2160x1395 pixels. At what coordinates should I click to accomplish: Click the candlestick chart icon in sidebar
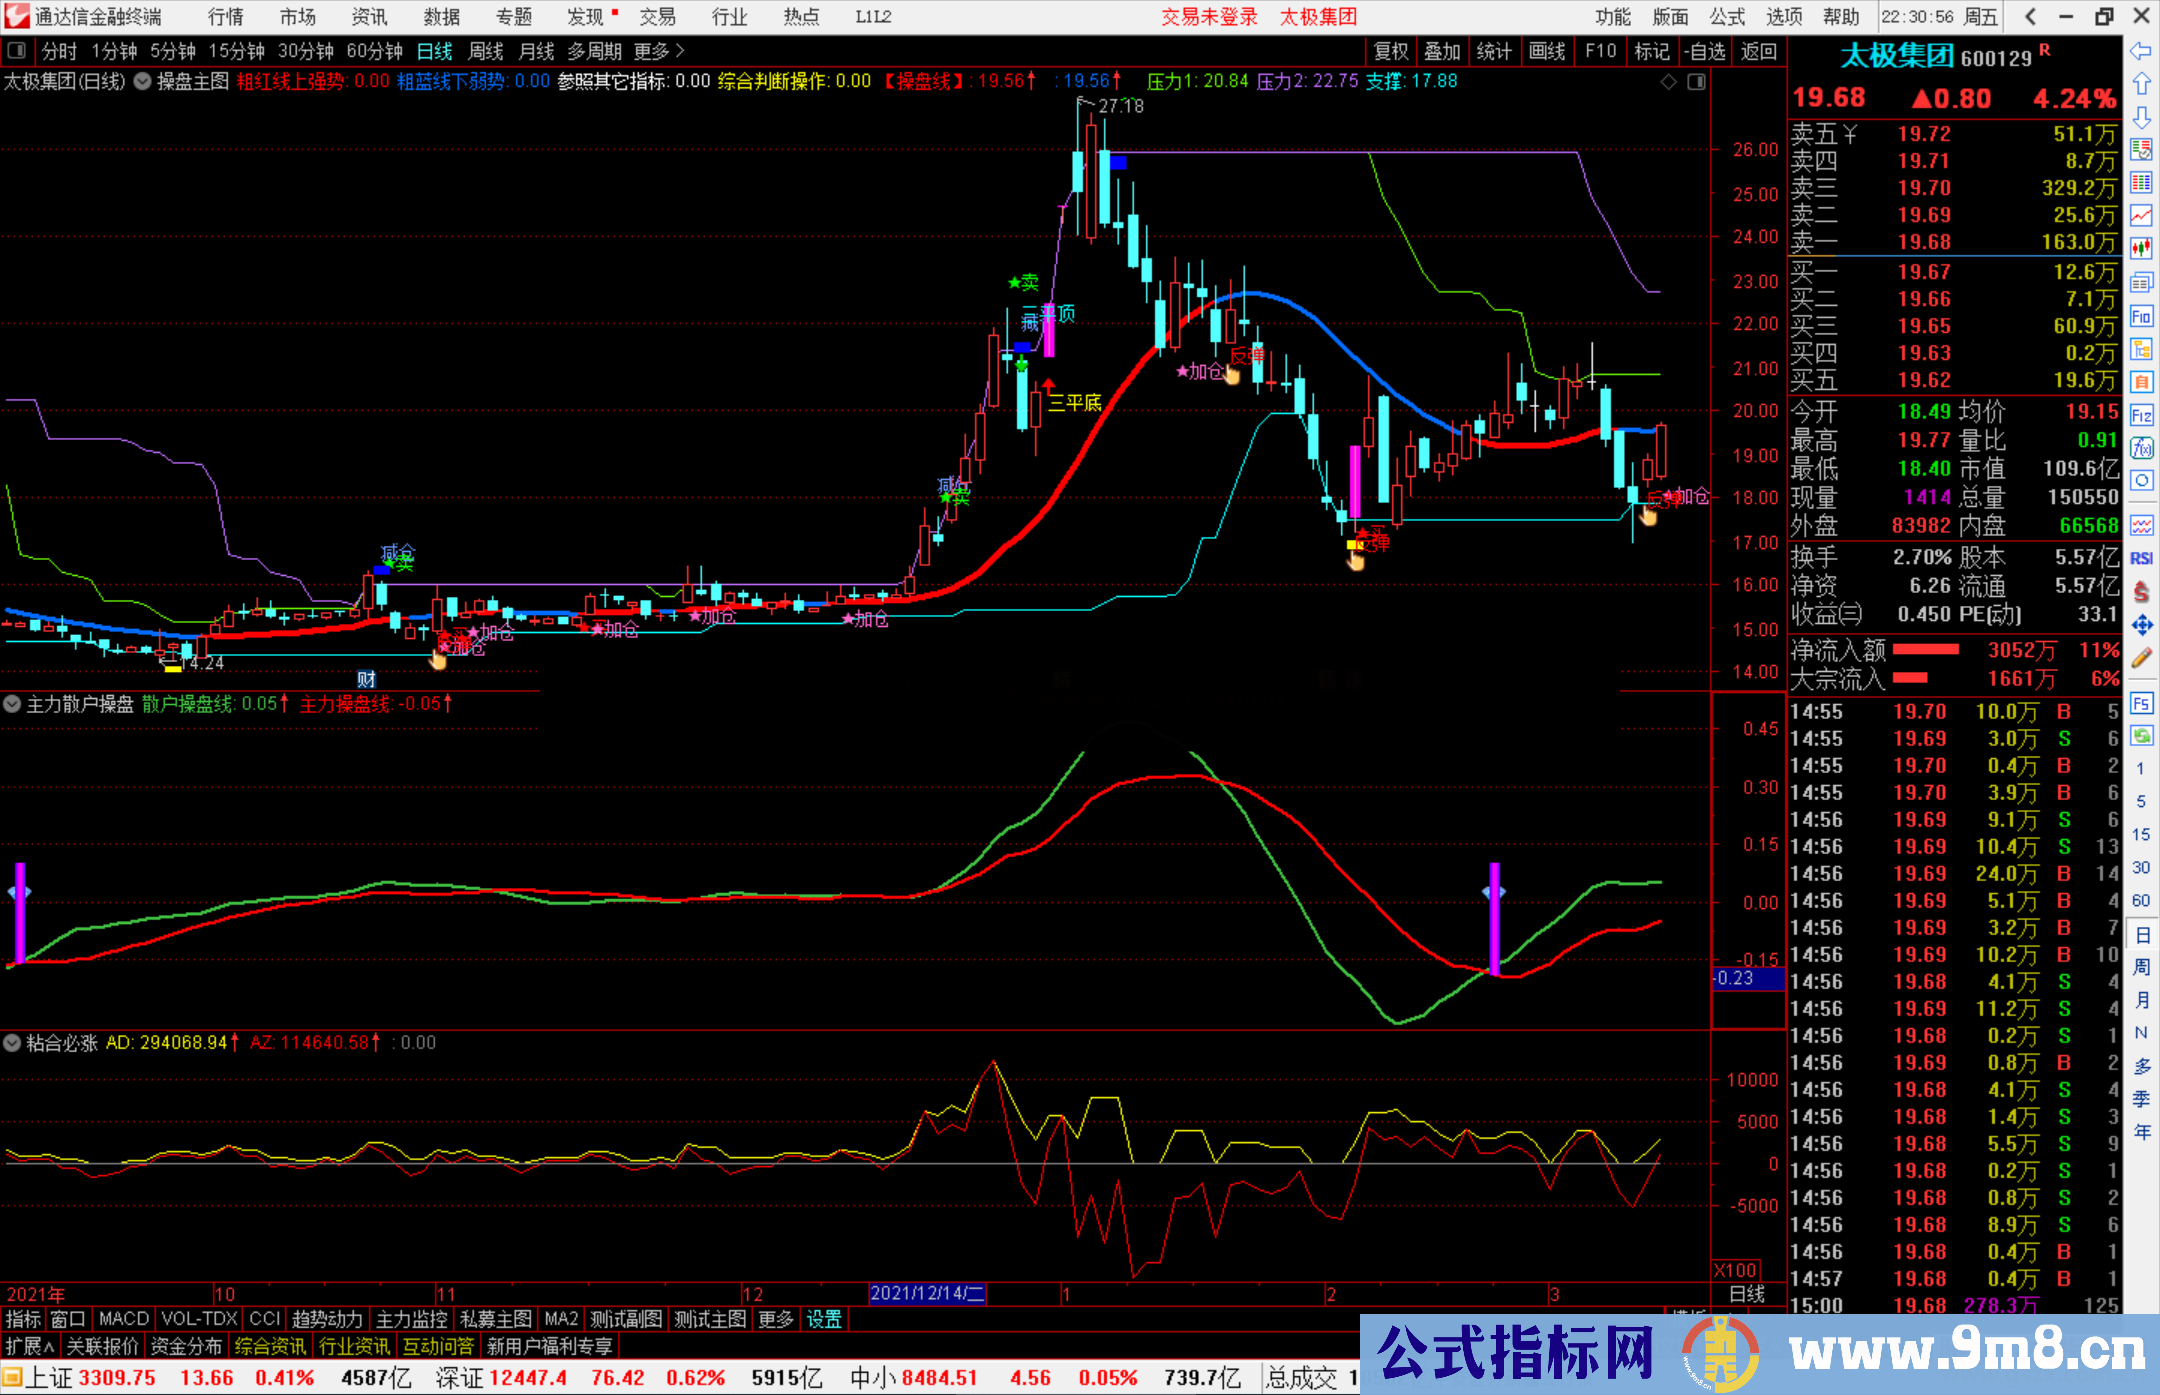(2141, 247)
